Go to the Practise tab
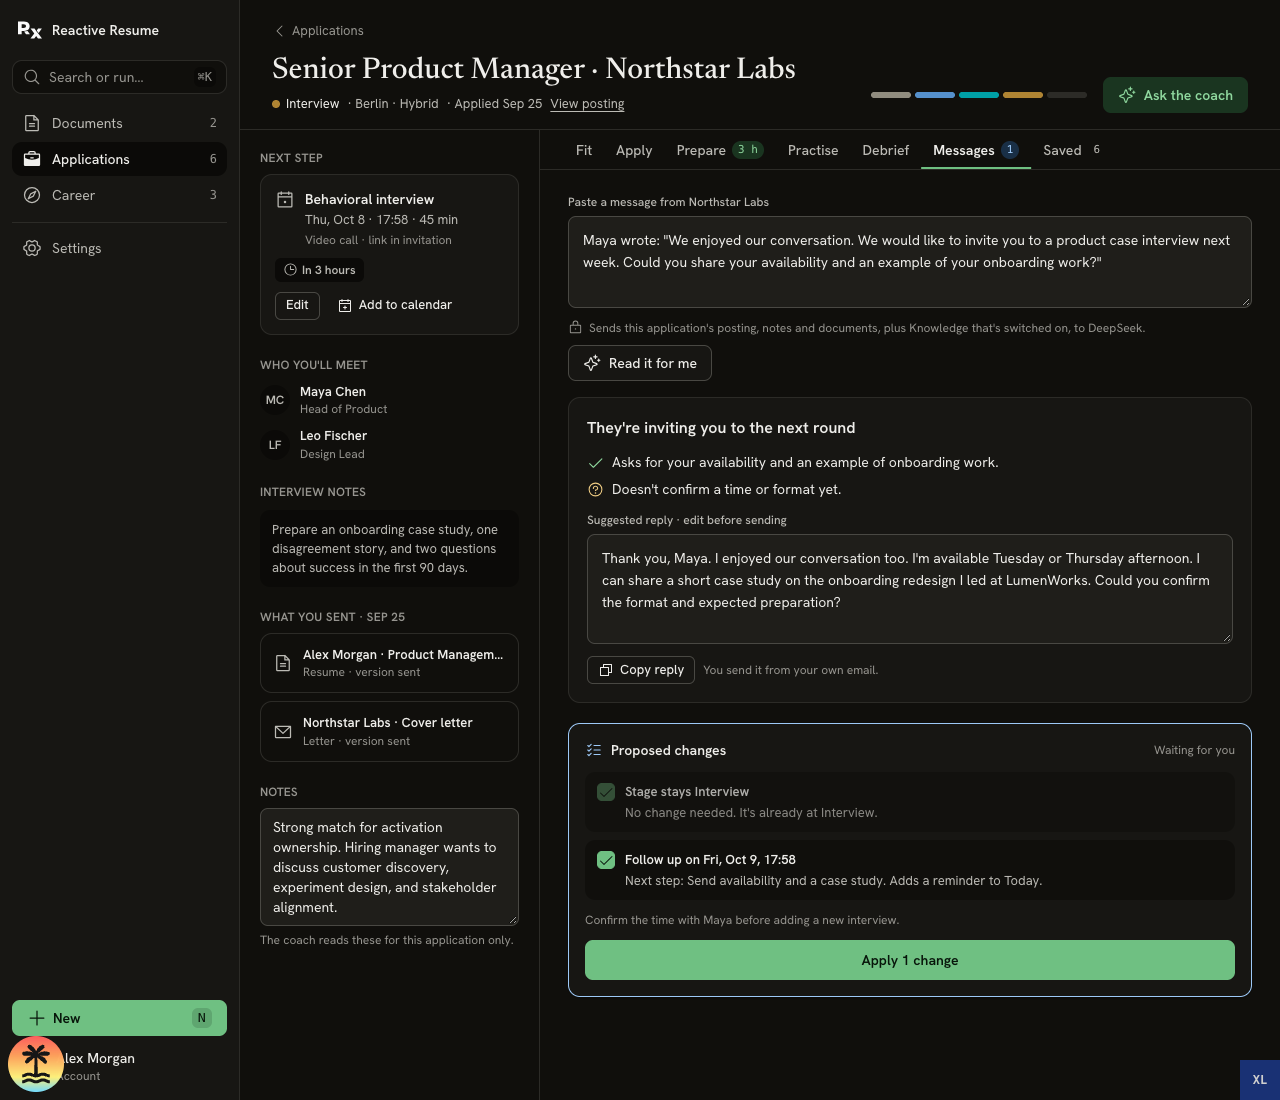Screen dimensions: 1280x1100 [813, 150]
